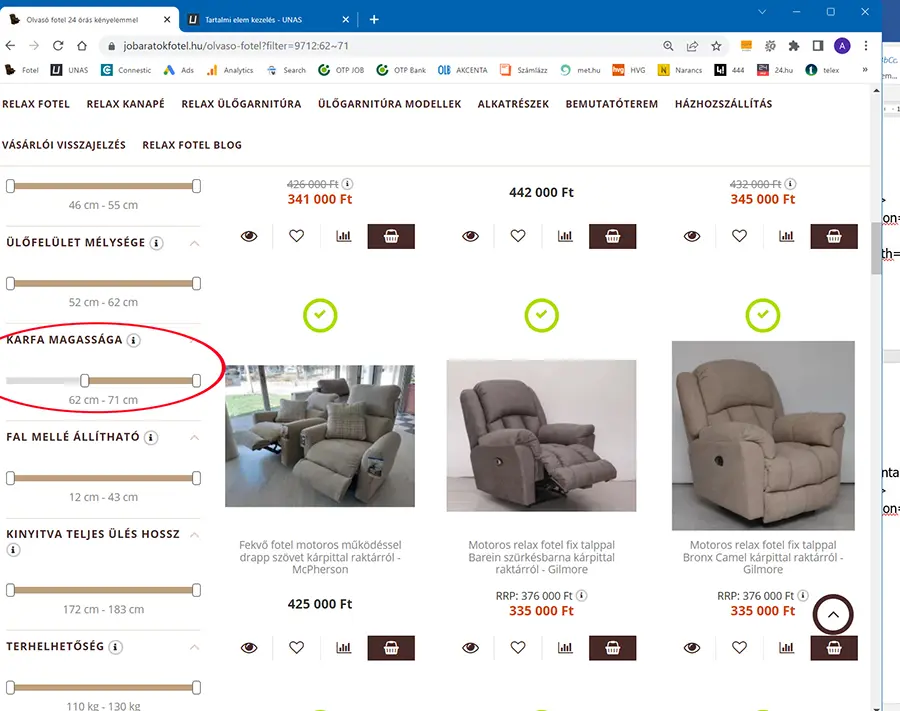
Task: Open Relax Fotel Blog link
Action: [192, 145]
